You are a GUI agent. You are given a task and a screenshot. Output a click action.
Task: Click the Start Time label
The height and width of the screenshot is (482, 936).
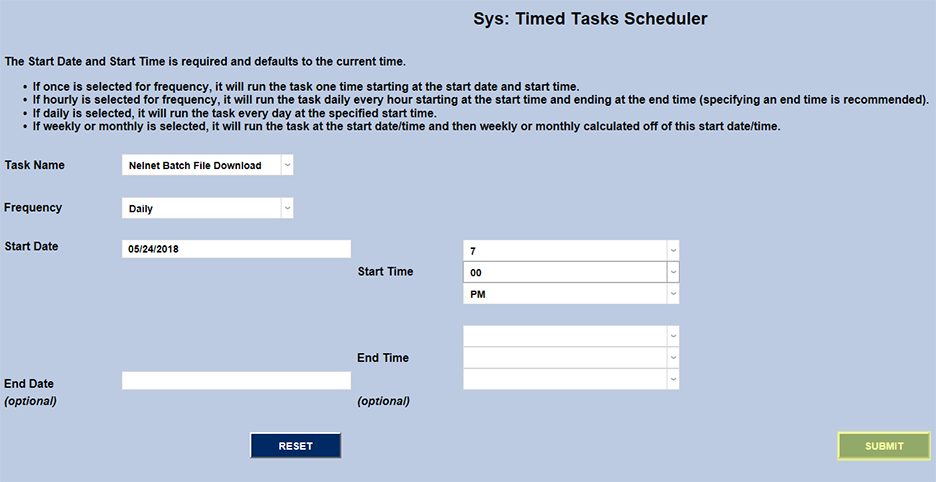coord(385,271)
